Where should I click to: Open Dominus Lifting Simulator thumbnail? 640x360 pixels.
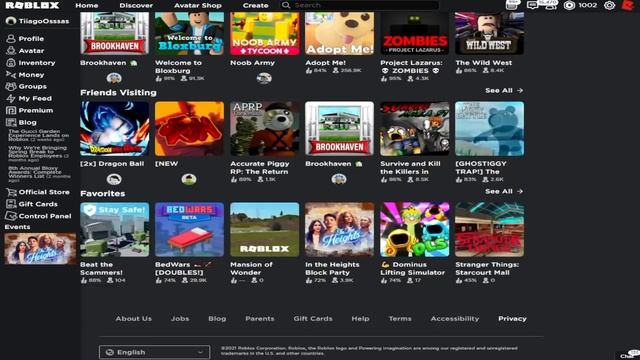click(414, 229)
